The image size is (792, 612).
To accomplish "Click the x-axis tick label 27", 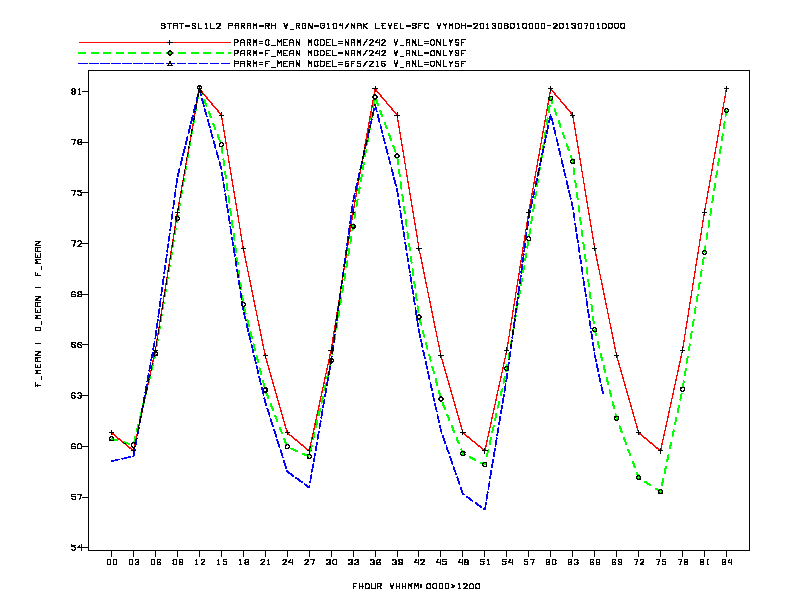I will (309, 562).
